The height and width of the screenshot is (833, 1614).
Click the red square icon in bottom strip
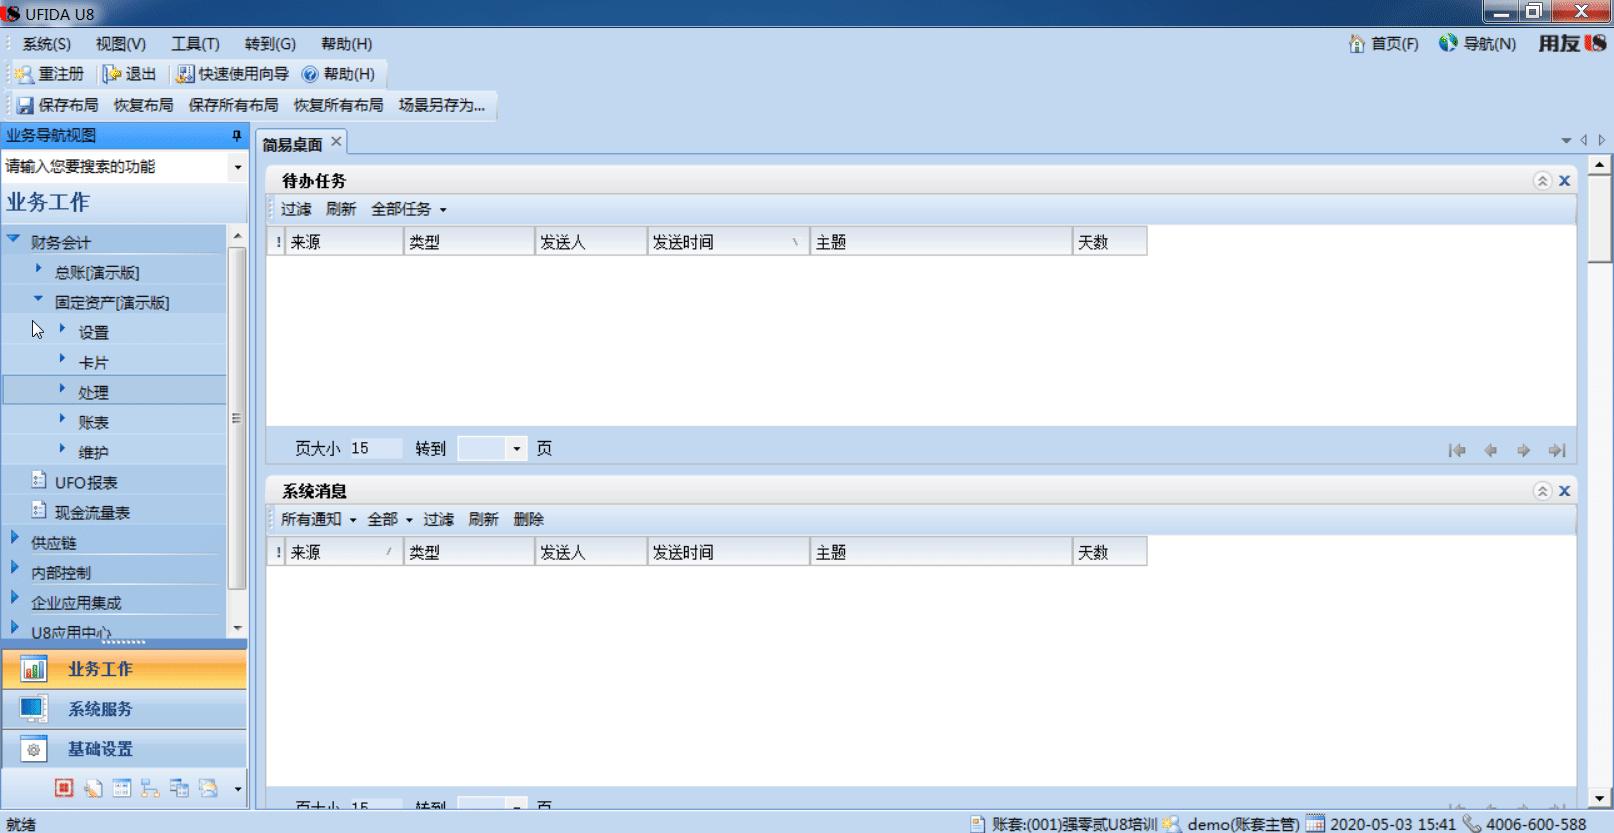64,788
